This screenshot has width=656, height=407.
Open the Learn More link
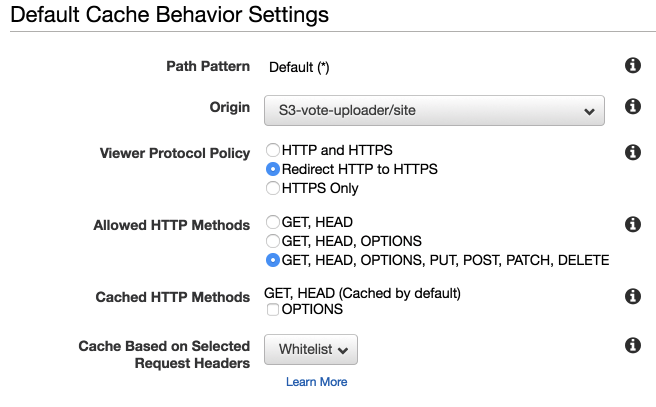[x=316, y=382]
